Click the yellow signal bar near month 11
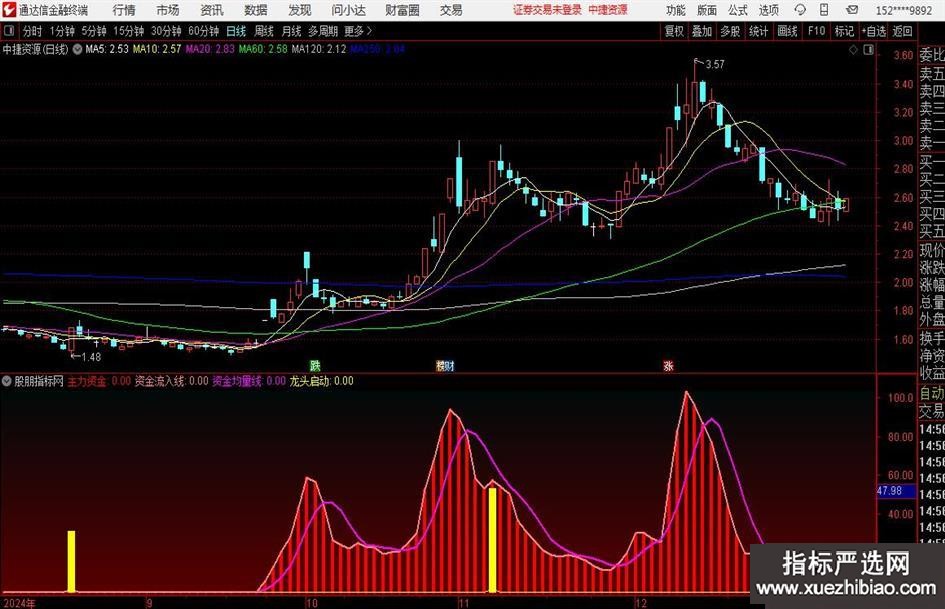Image resolution: width=945 pixels, height=609 pixels. tap(492, 540)
